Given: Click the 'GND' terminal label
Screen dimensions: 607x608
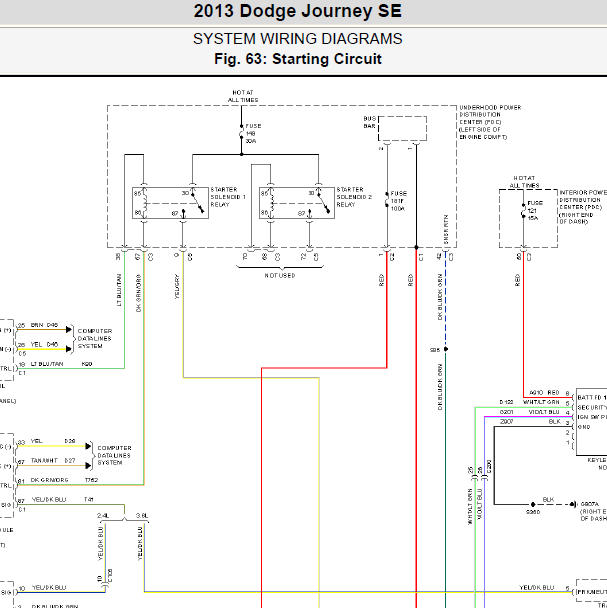Looking at the screenshot, I should (584, 427).
